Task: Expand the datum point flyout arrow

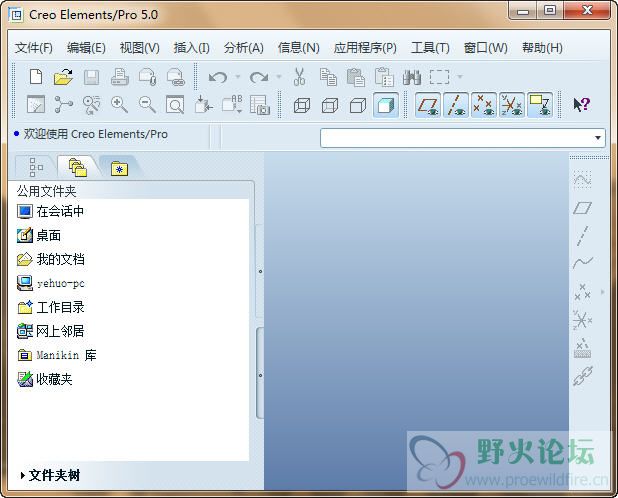Action: (x=602, y=292)
